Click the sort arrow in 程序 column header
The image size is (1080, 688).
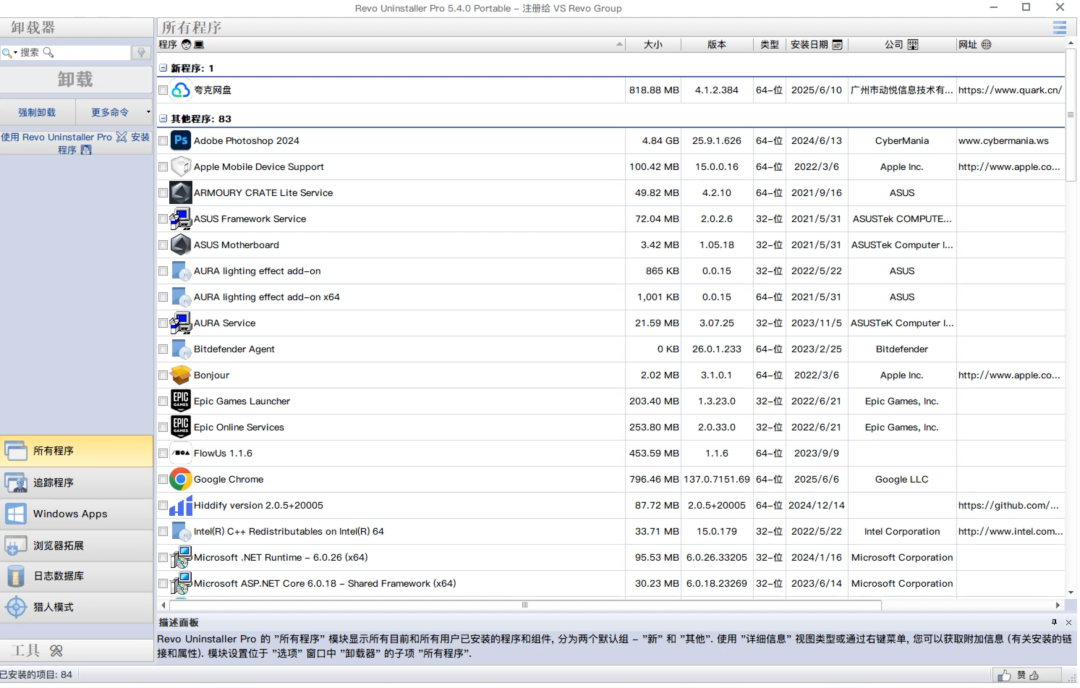click(619, 45)
